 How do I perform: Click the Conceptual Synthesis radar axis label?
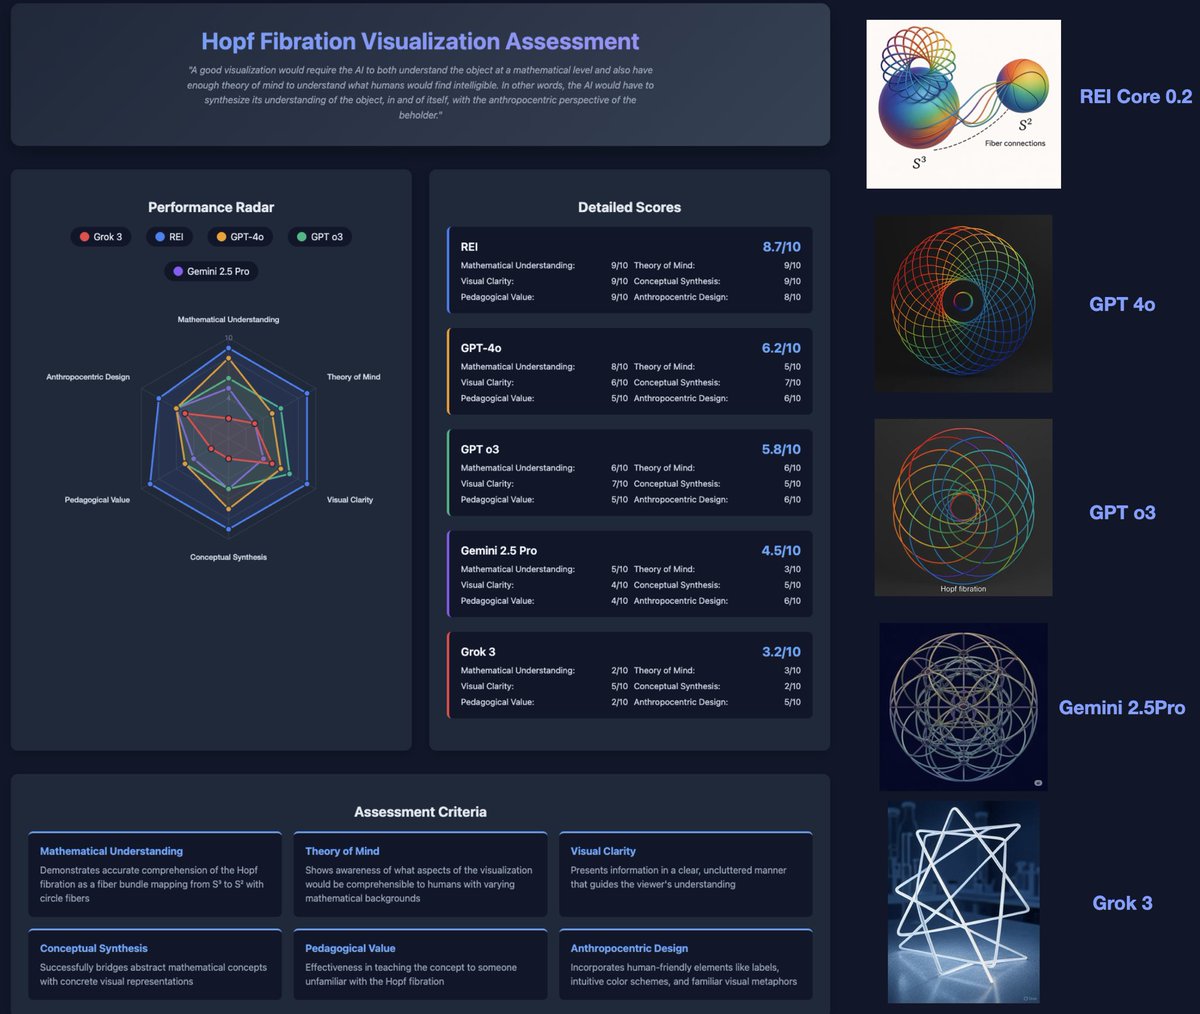coord(228,557)
